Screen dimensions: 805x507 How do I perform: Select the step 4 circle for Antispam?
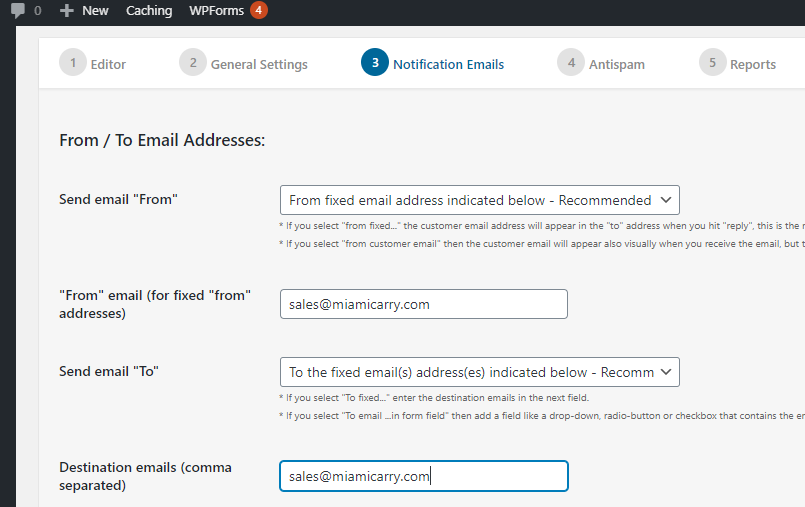pyautogui.click(x=571, y=63)
